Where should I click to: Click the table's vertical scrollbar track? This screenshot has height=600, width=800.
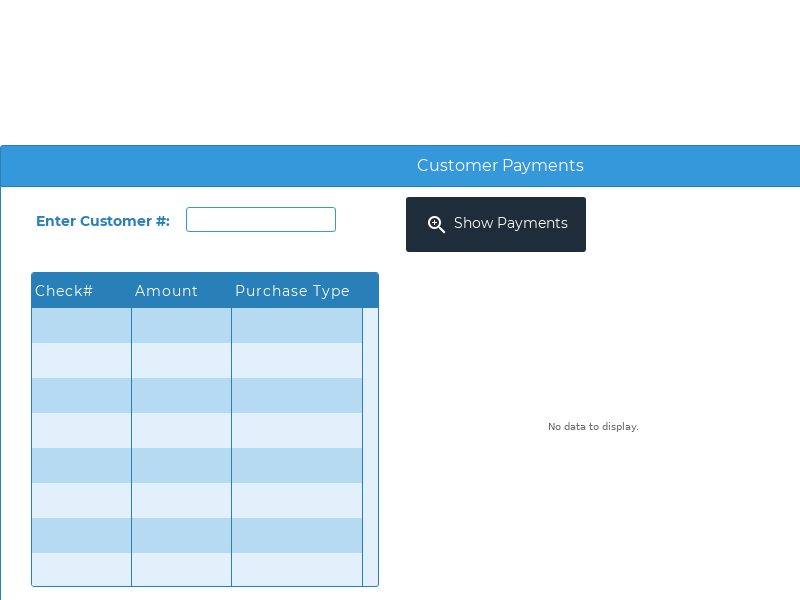(x=370, y=445)
